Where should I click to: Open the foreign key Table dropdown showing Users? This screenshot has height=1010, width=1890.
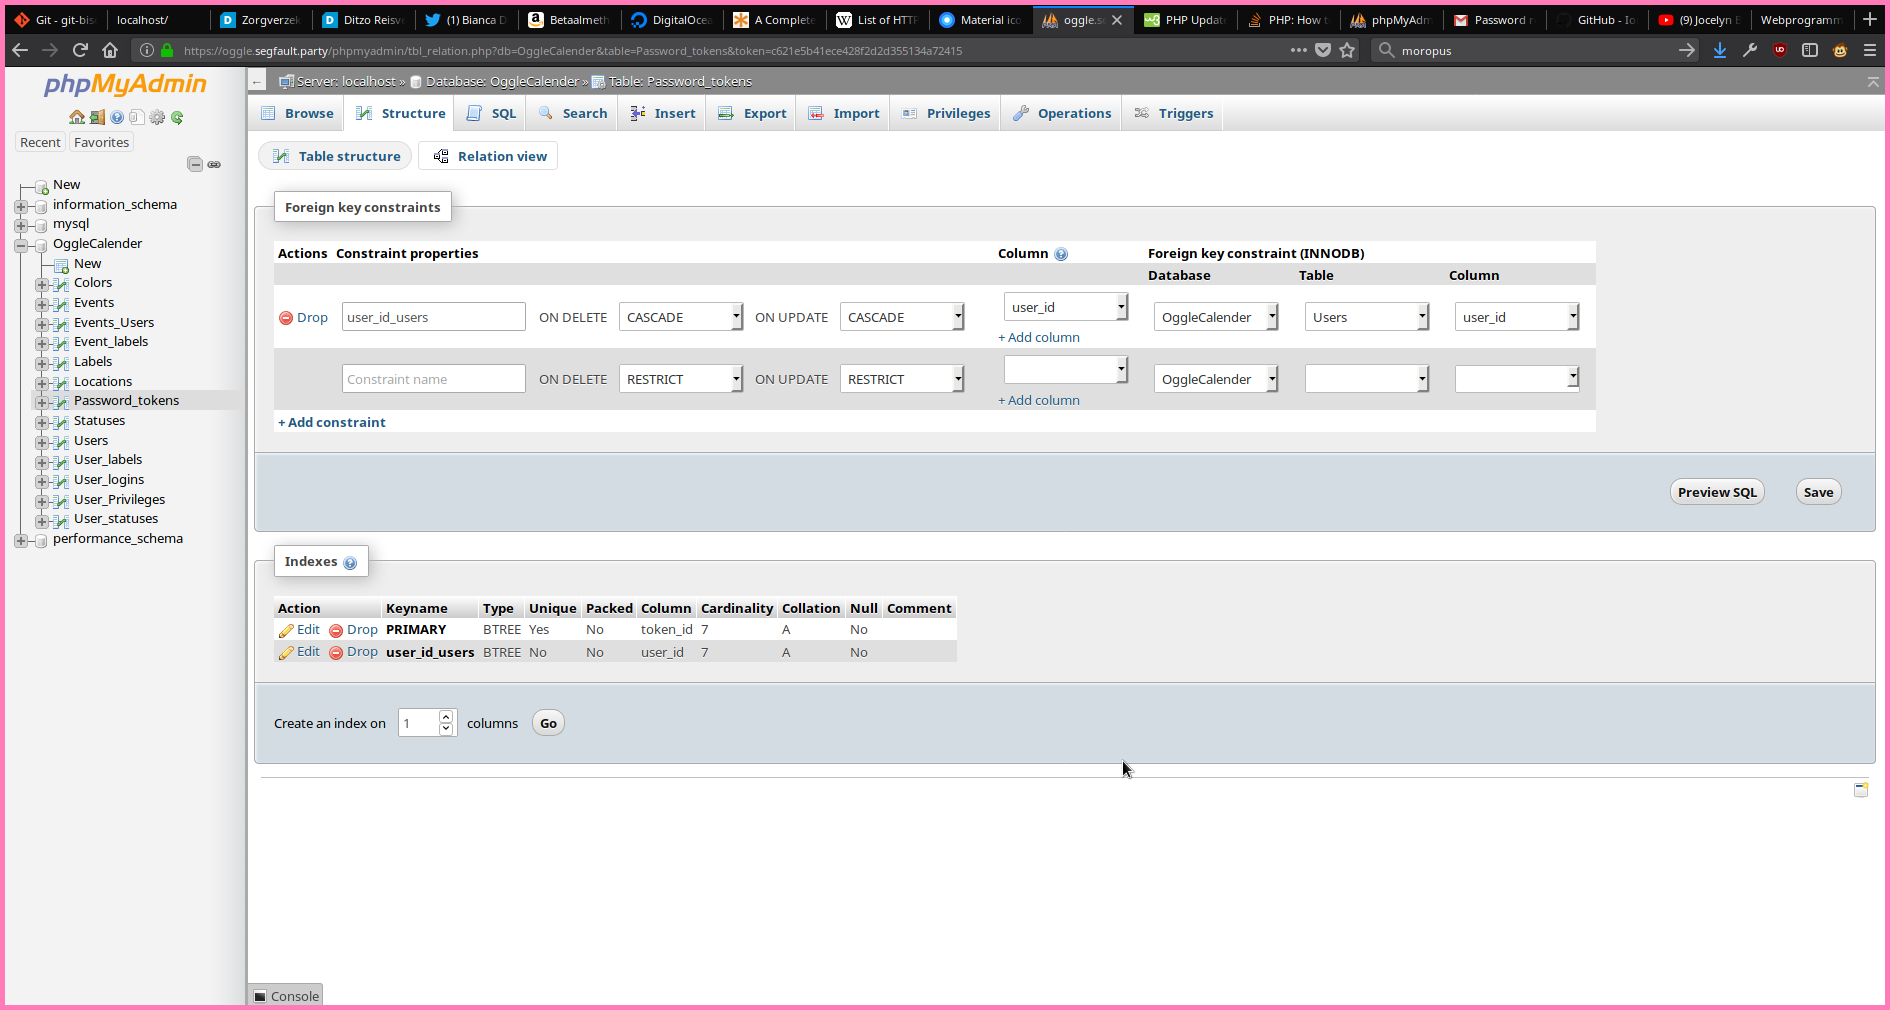tap(1366, 317)
